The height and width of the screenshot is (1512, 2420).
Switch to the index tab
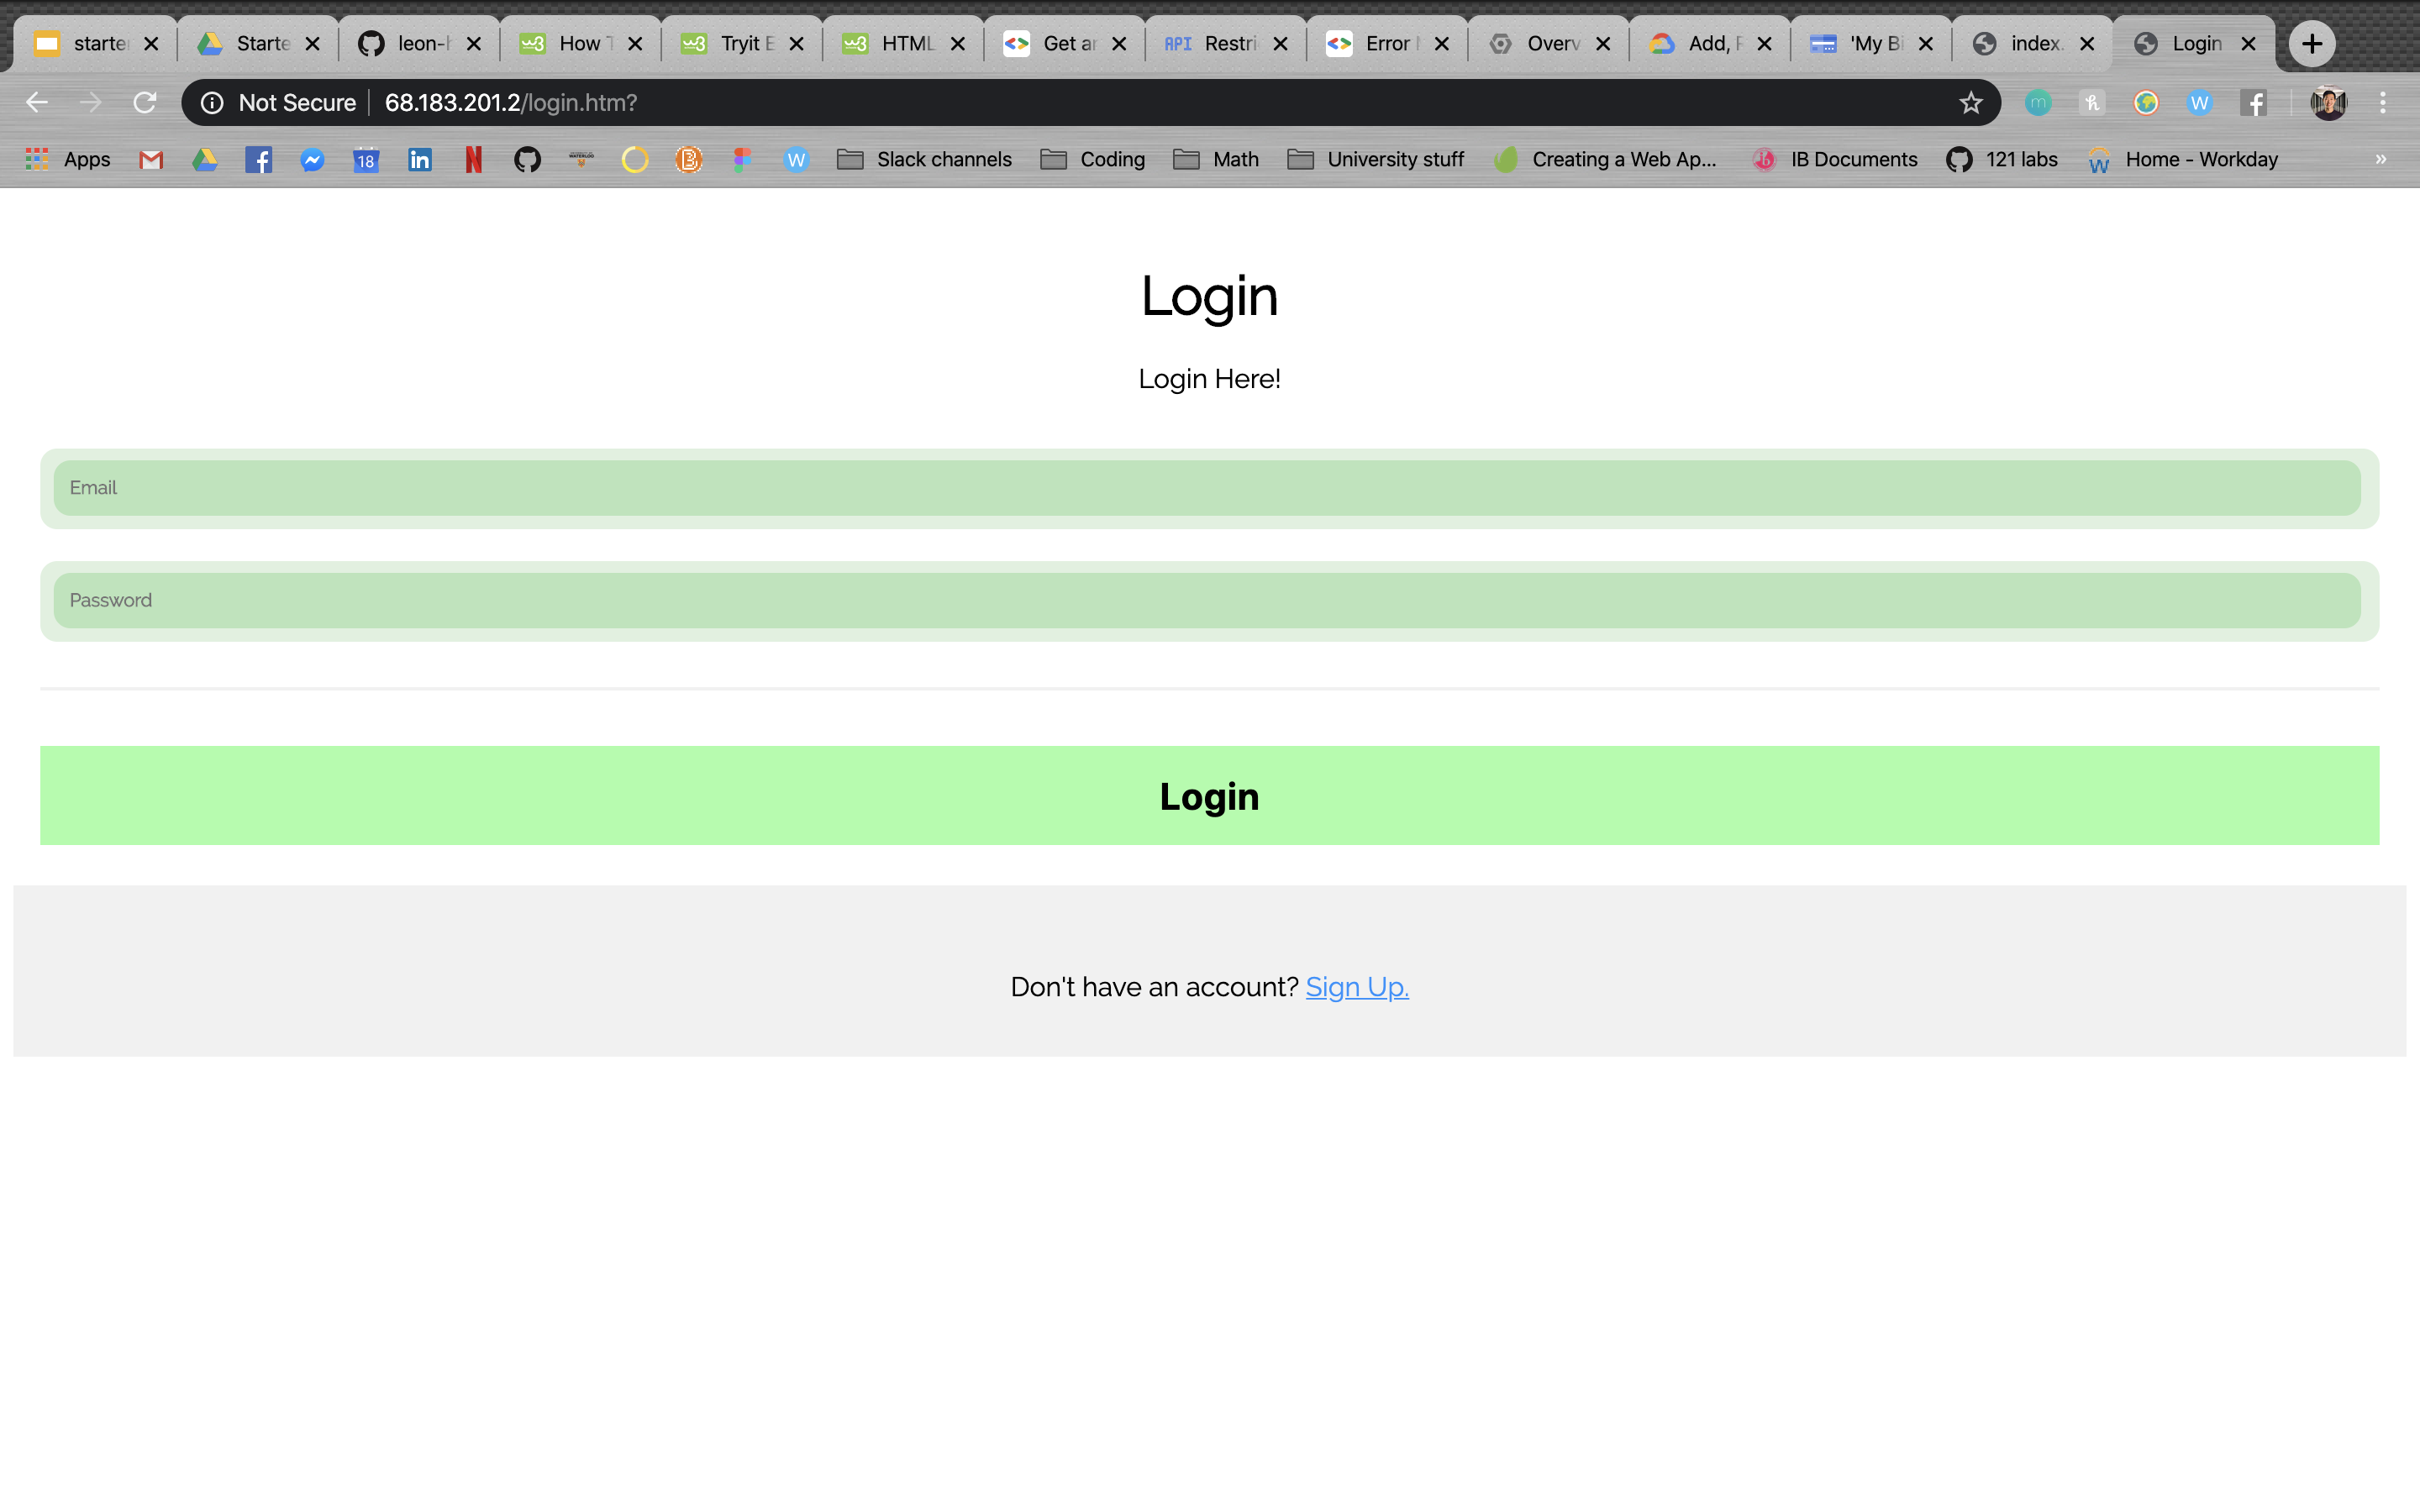[x=2030, y=43]
